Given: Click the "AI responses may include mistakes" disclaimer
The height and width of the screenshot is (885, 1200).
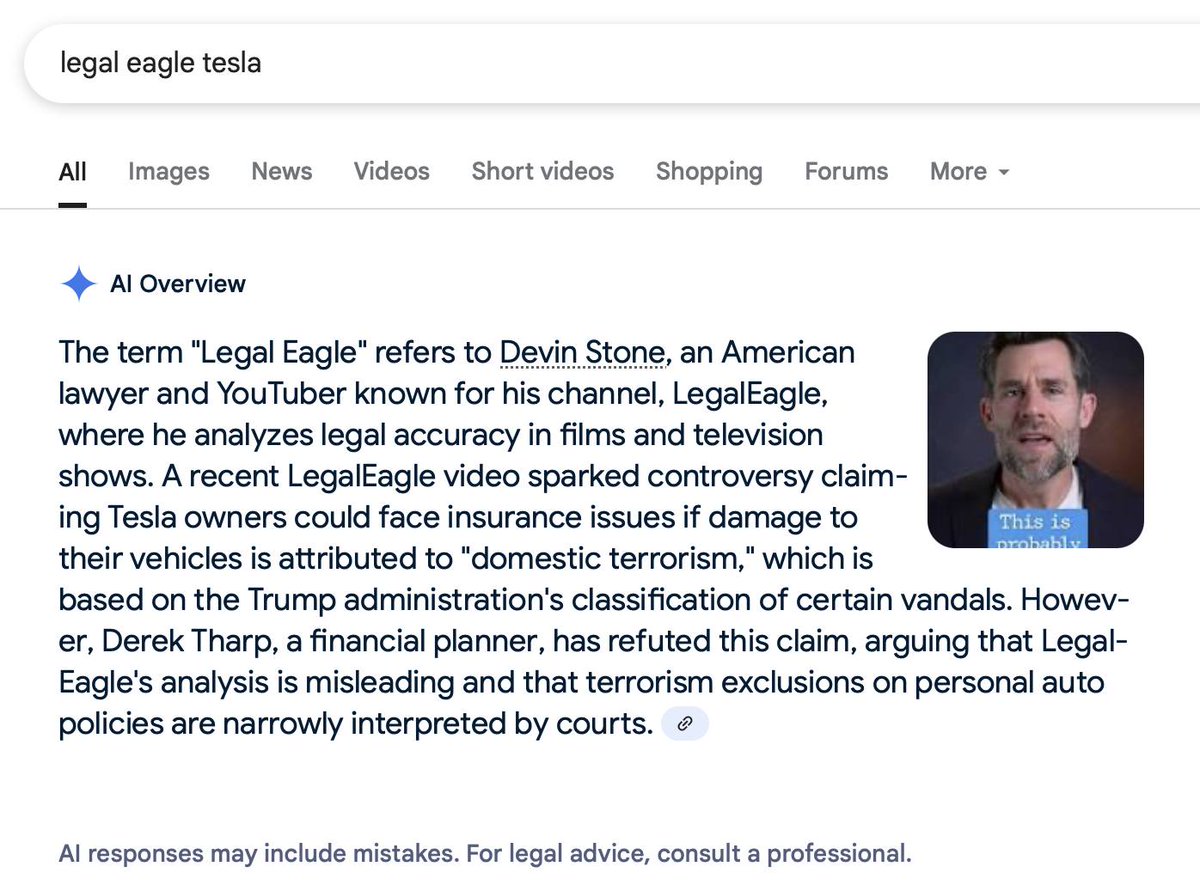Looking at the screenshot, I should 485,854.
